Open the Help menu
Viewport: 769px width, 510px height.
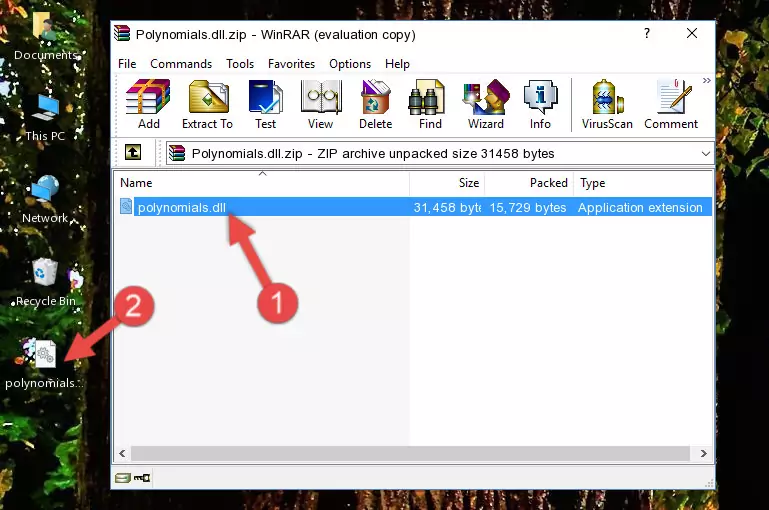coord(397,64)
